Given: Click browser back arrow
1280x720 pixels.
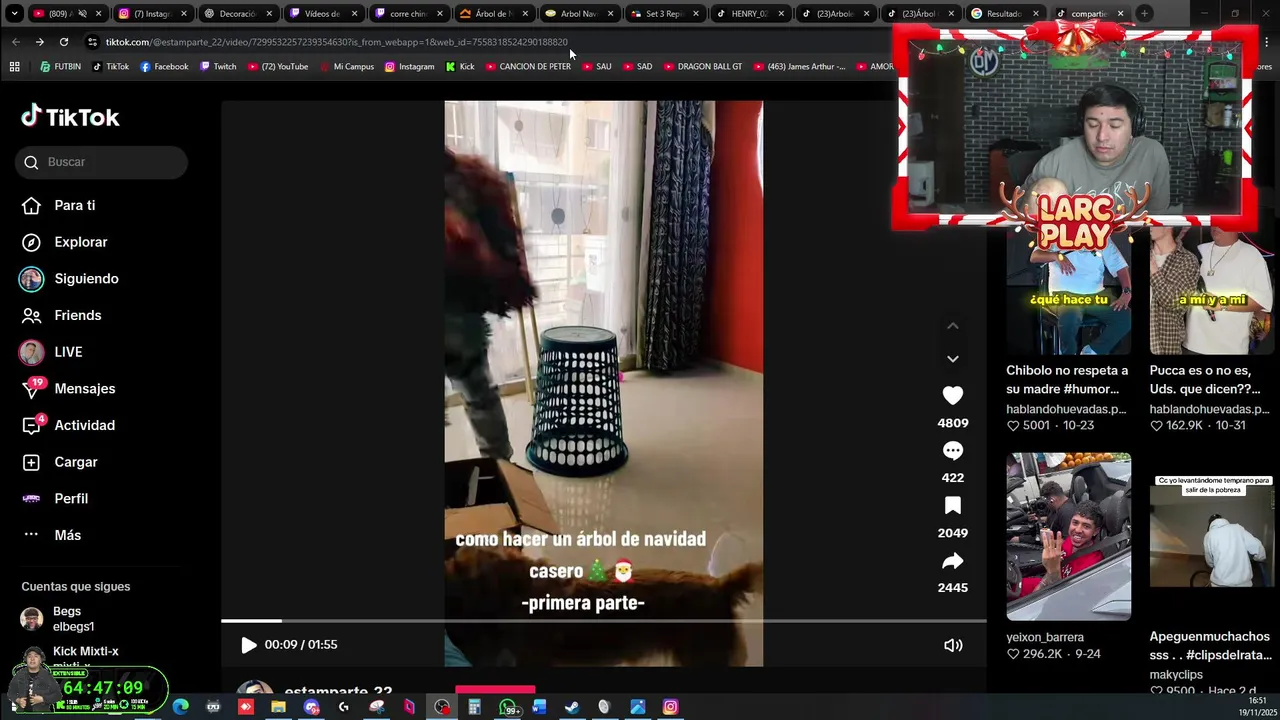Looking at the screenshot, I should coord(16,42).
